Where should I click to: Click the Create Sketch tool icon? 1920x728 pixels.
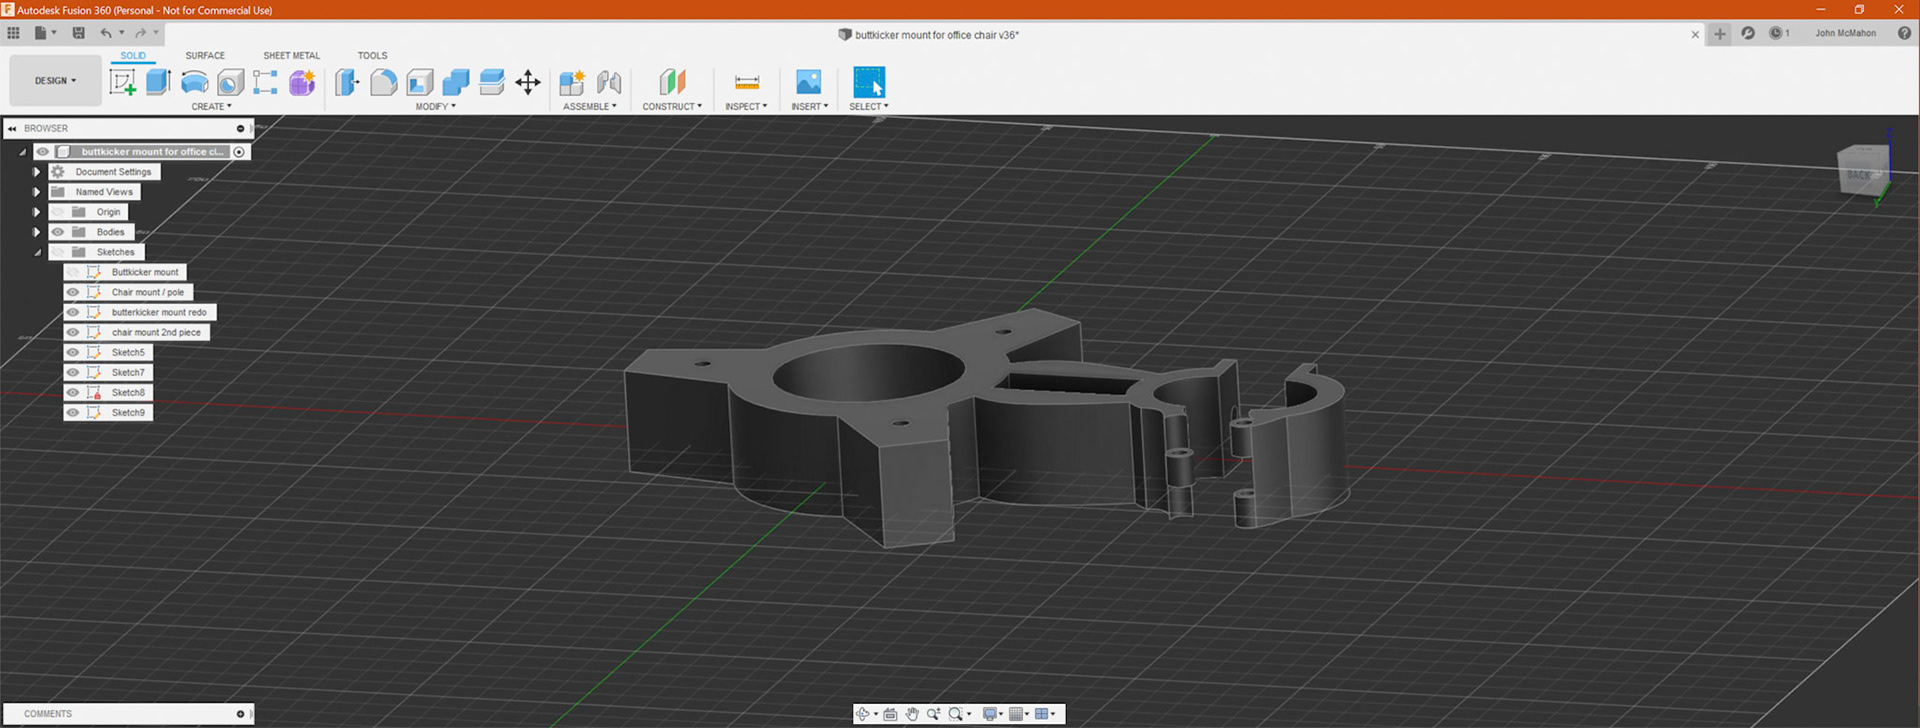[x=123, y=82]
